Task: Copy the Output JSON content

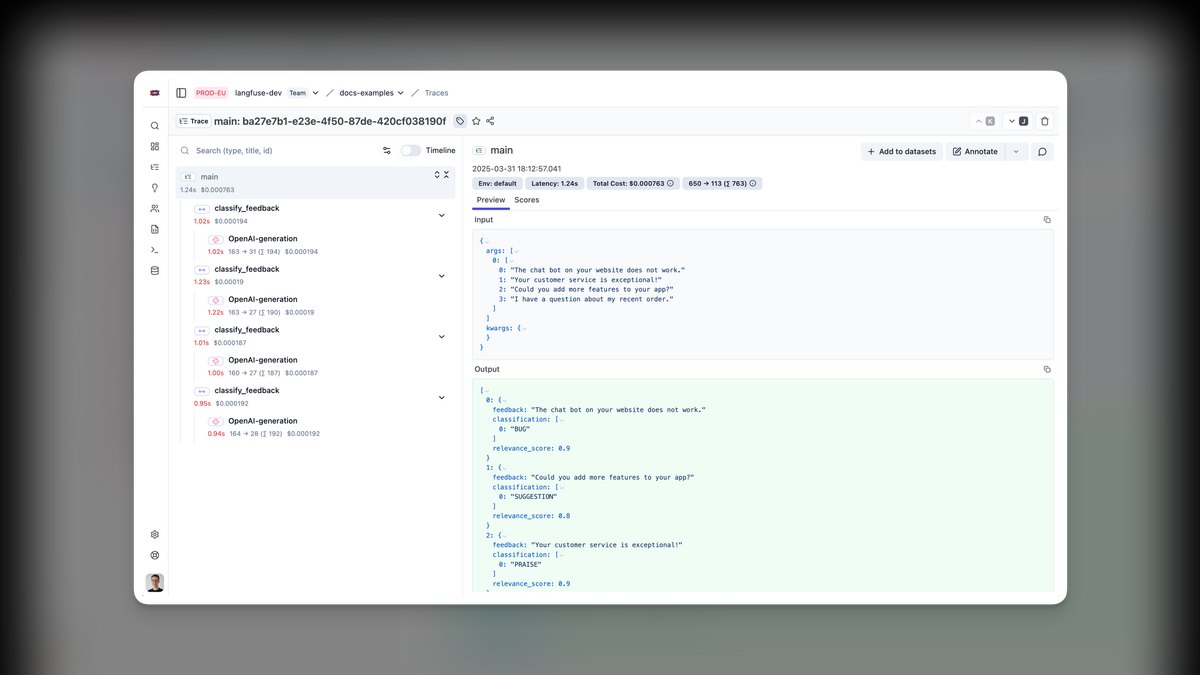Action: click(x=1047, y=369)
